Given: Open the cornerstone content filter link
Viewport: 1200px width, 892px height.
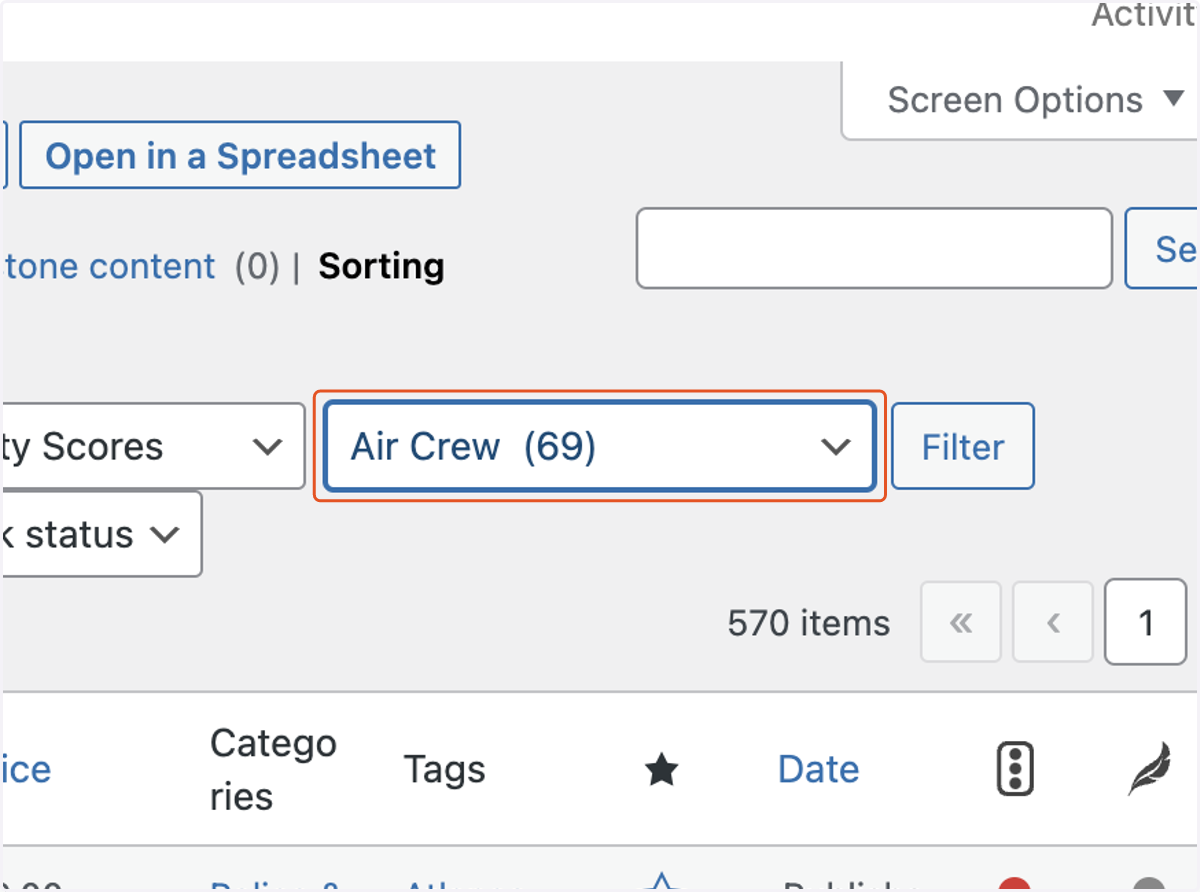Looking at the screenshot, I should tap(108, 266).
